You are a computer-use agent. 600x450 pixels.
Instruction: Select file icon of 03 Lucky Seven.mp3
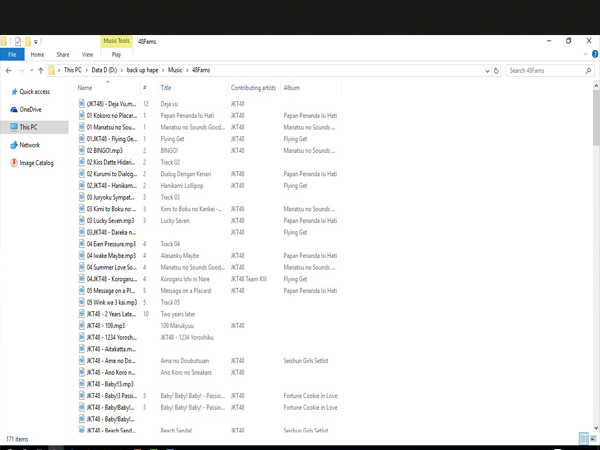click(x=82, y=220)
